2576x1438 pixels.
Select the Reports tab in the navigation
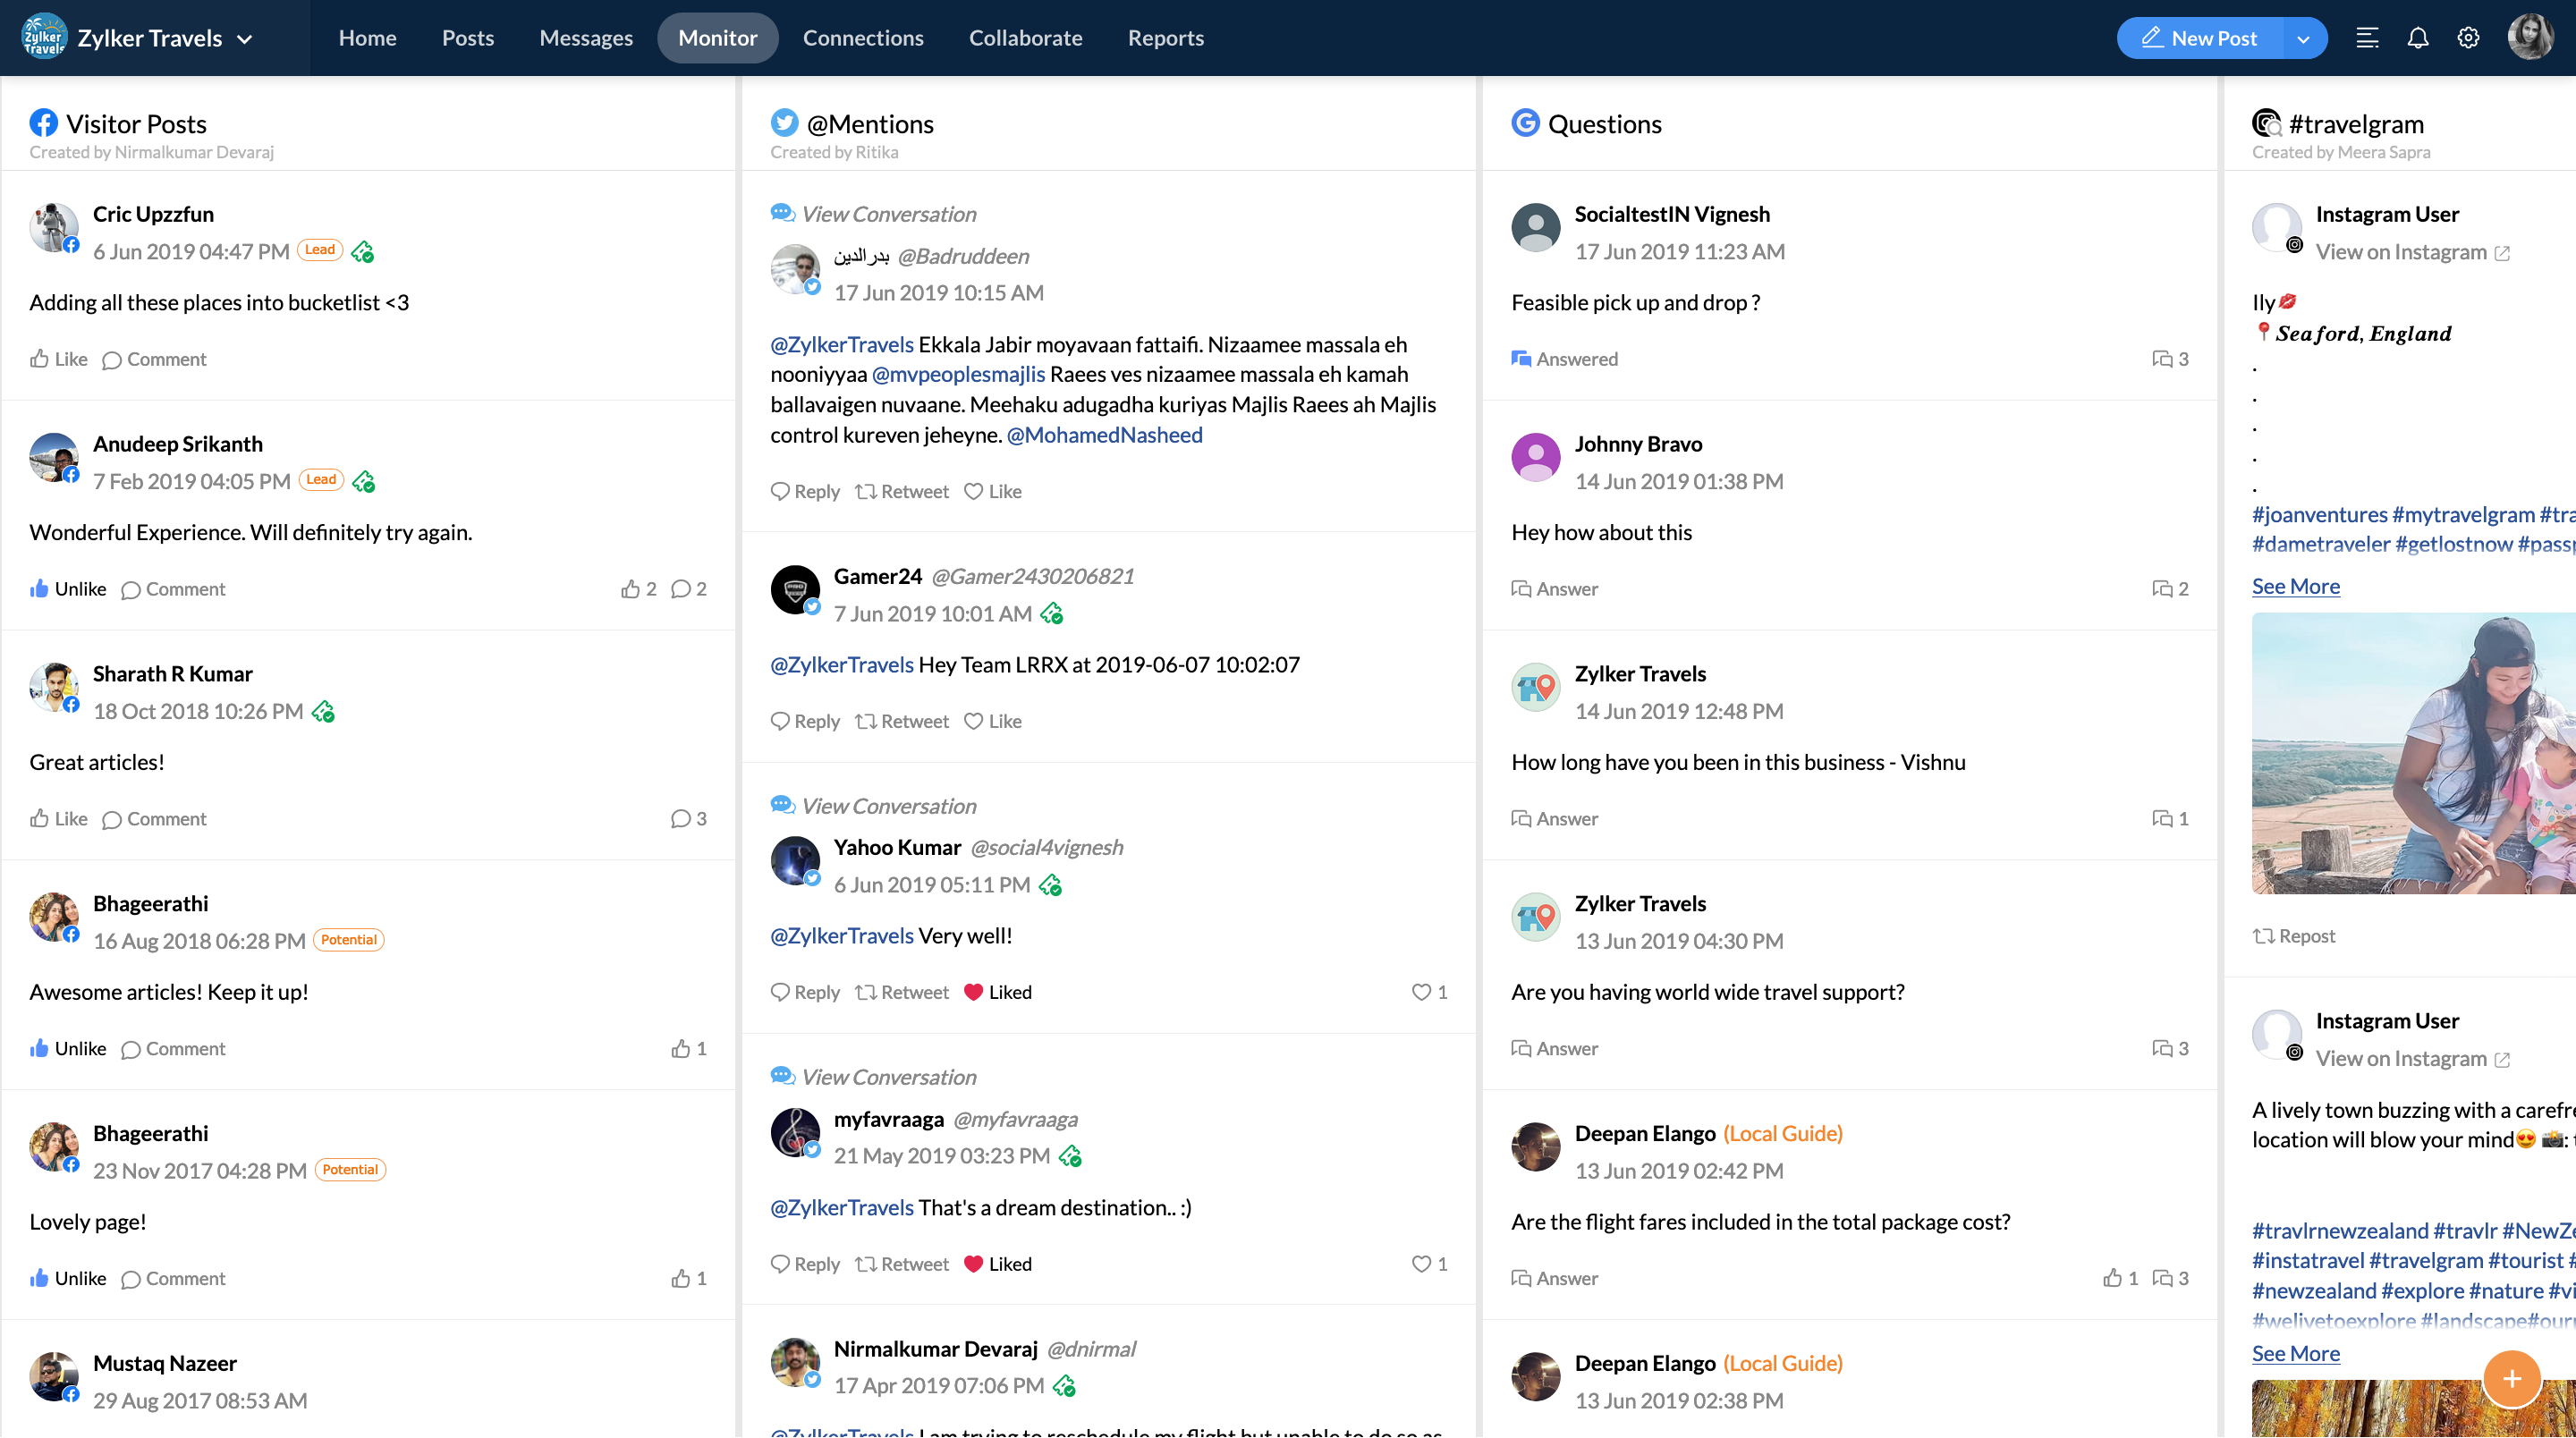point(1165,38)
